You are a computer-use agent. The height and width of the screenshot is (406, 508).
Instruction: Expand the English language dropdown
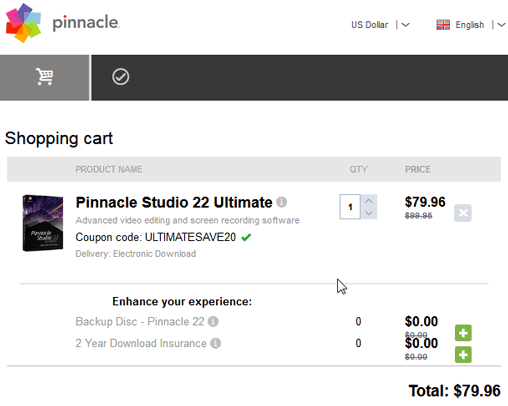(x=501, y=25)
